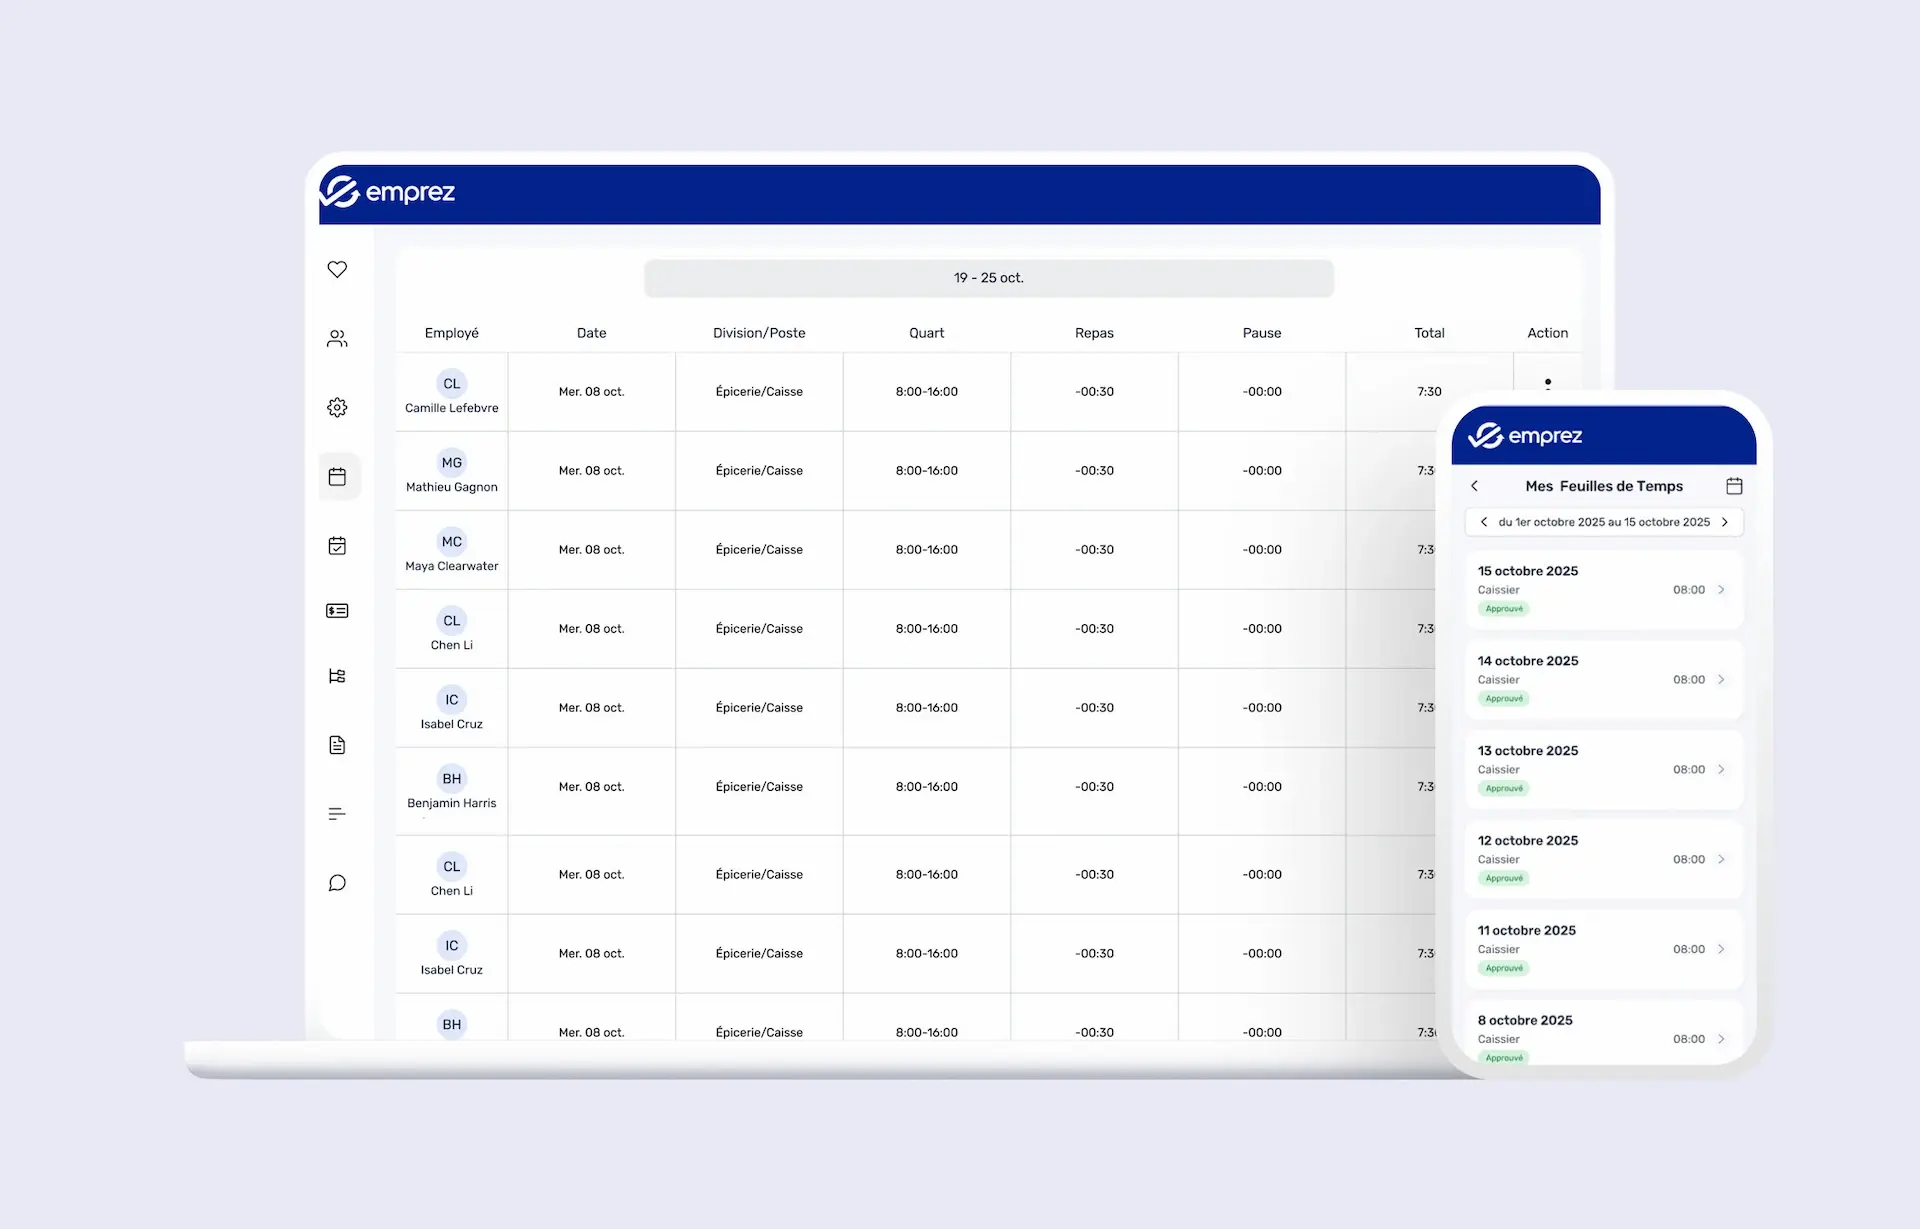Open the chat bubble icon at sidebar bottom

337,882
